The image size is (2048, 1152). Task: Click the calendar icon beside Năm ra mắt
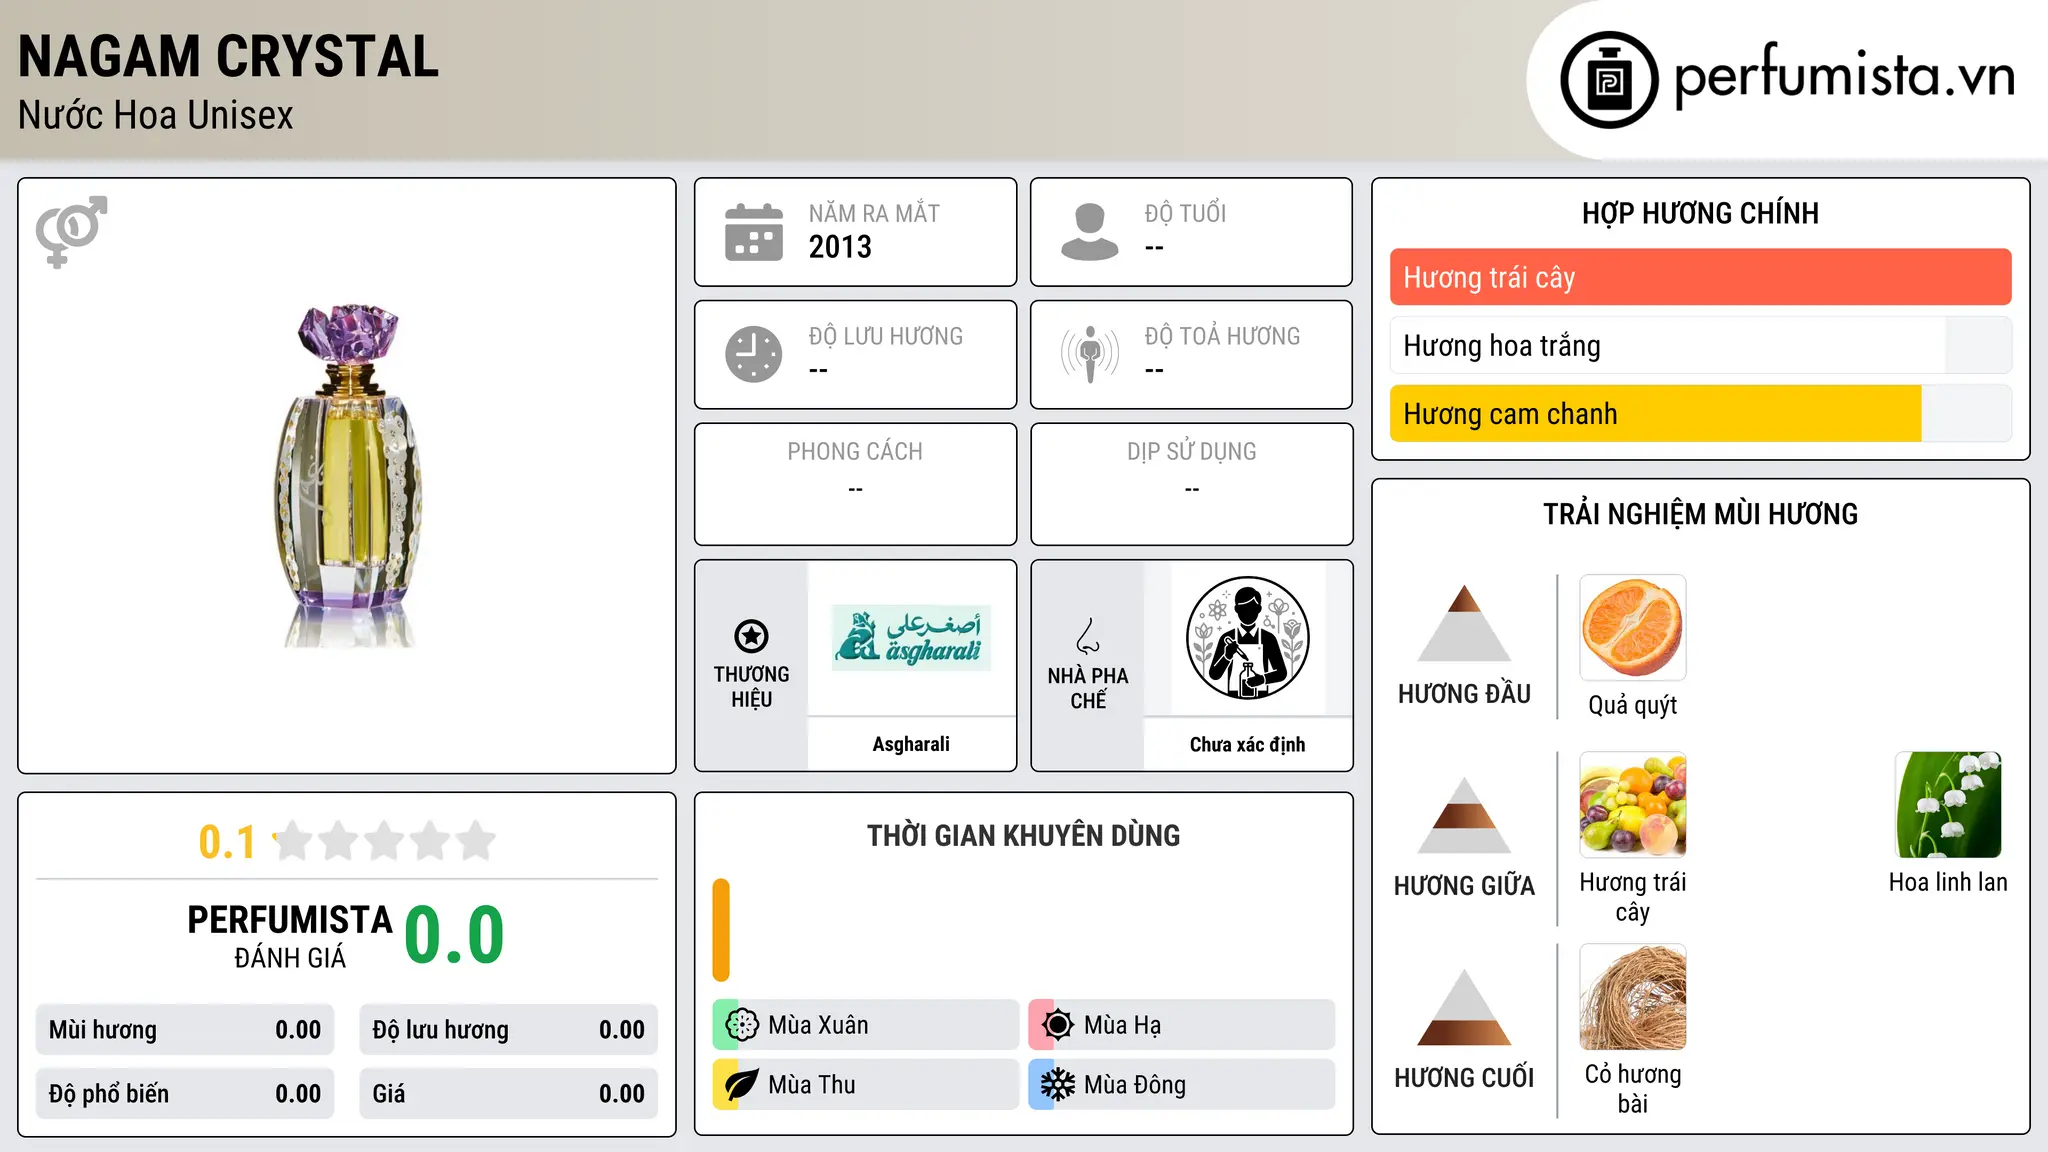pos(754,232)
